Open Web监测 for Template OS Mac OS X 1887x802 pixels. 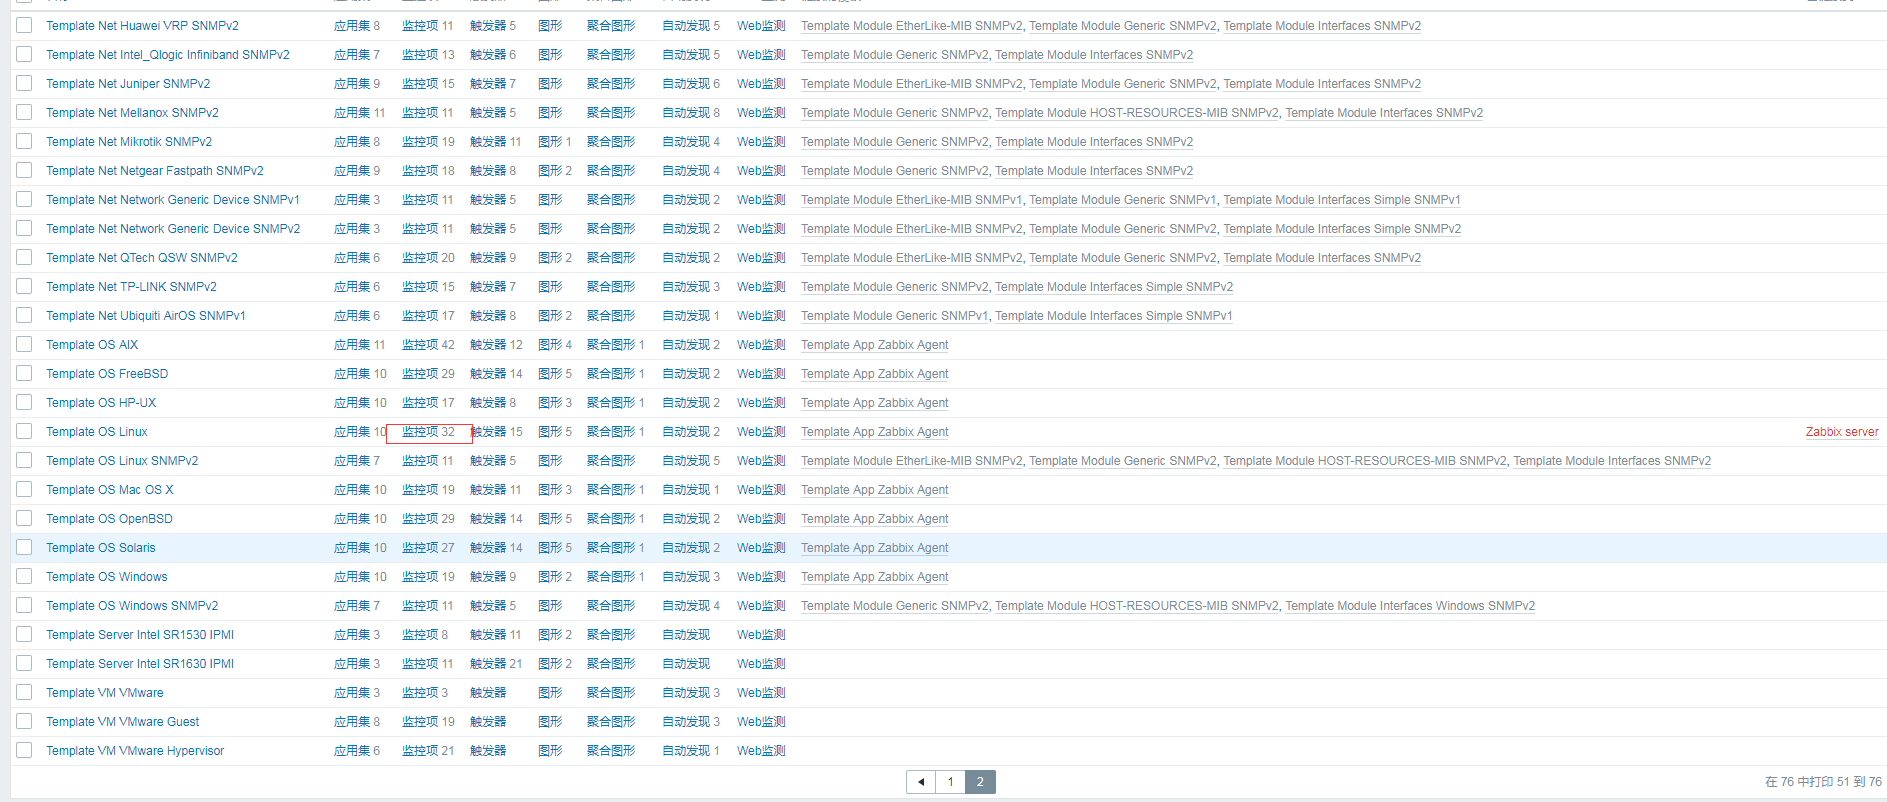point(761,490)
